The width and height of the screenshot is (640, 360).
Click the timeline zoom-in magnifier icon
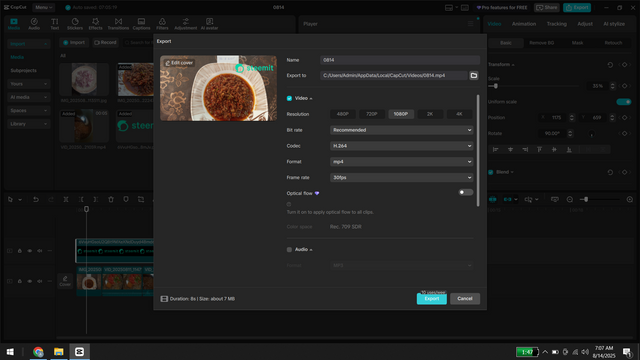629,199
